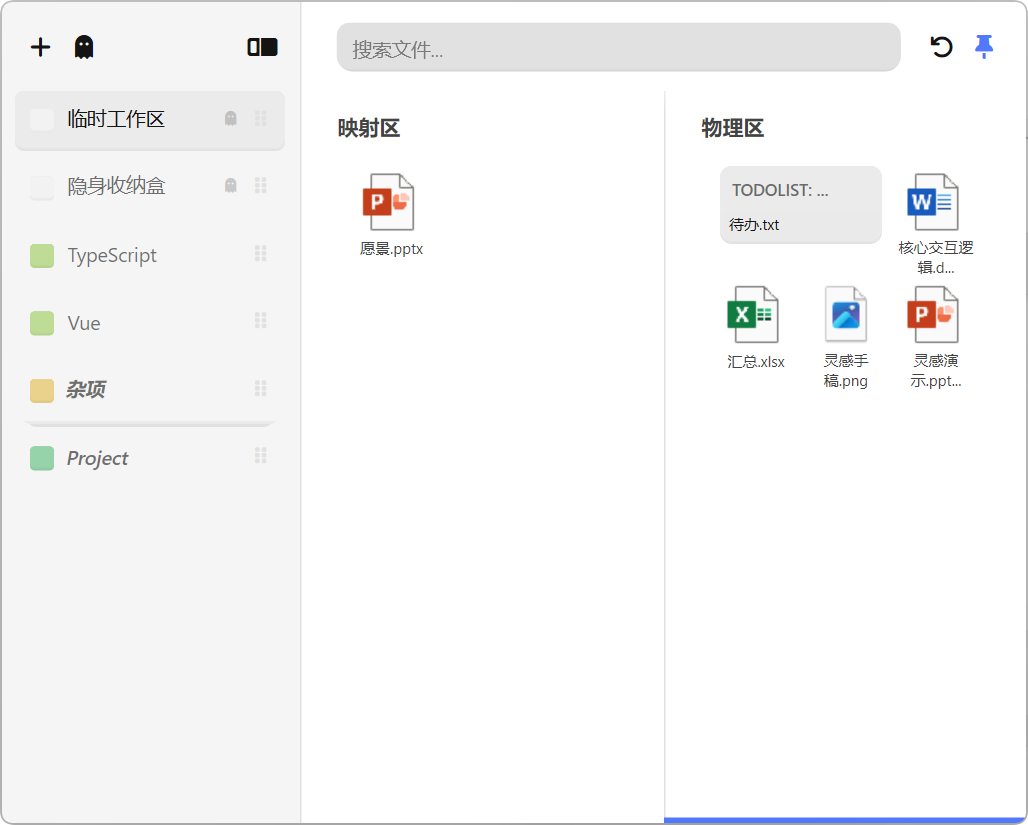This screenshot has height=825, width=1028.
Task: Click the 搜索文件 search input field
Action: point(617,47)
